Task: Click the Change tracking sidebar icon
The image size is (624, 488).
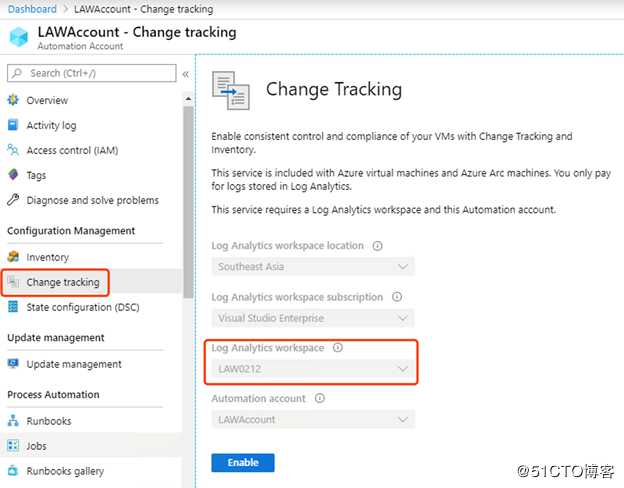Action: tap(13, 281)
